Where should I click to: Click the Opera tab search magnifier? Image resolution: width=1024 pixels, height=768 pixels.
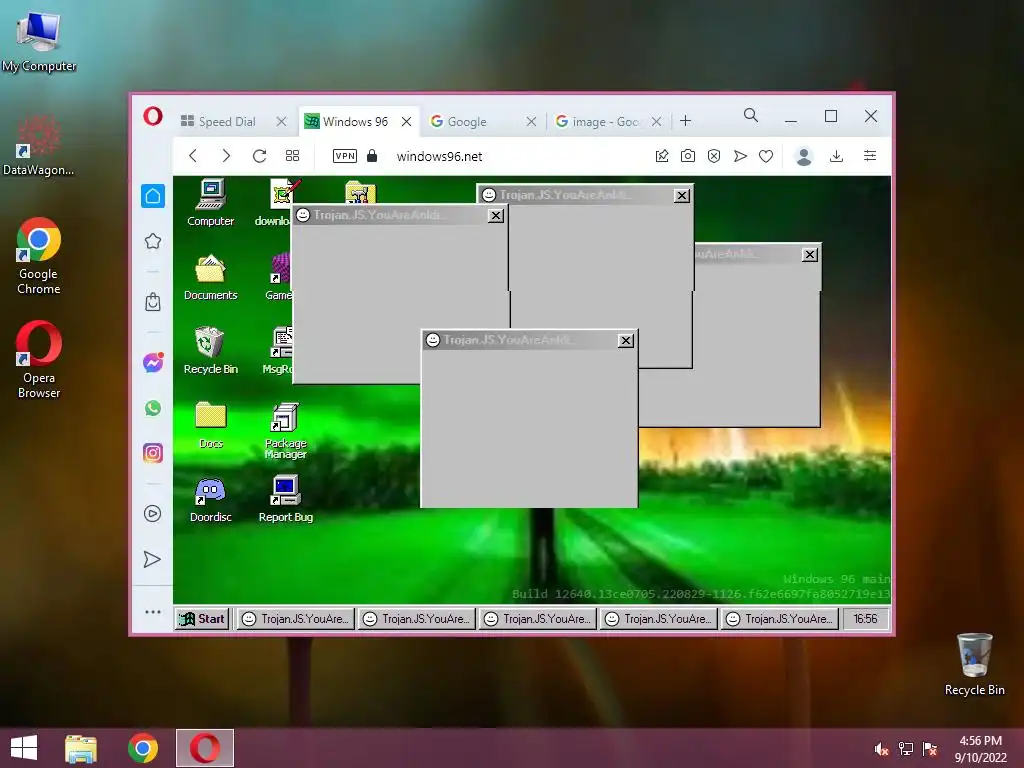(x=751, y=116)
